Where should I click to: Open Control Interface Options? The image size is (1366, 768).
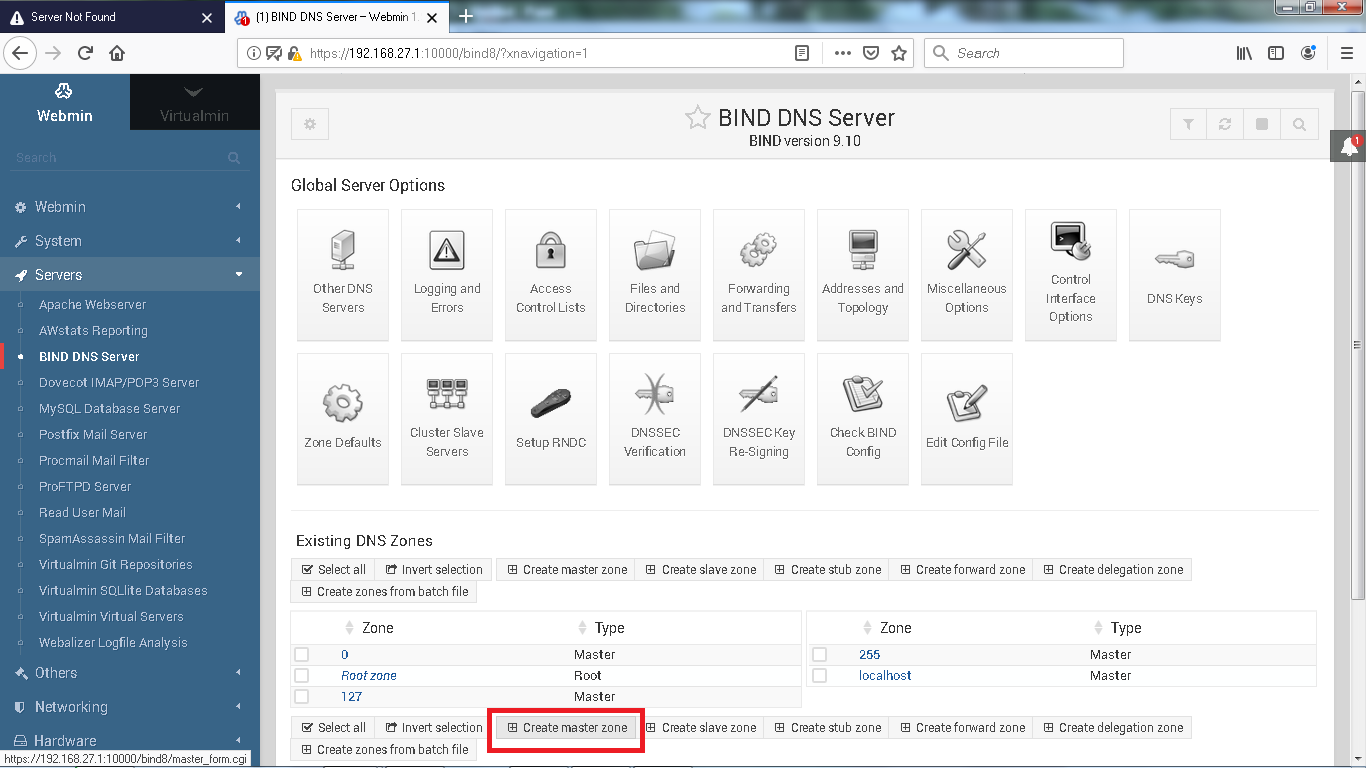1071,275
